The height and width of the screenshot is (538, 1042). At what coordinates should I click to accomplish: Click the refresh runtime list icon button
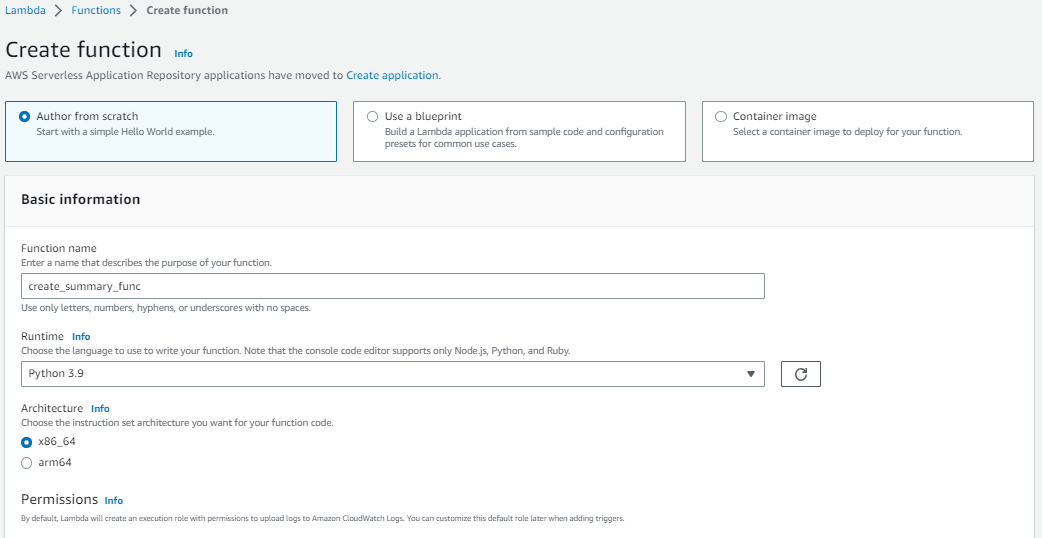pos(801,374)
